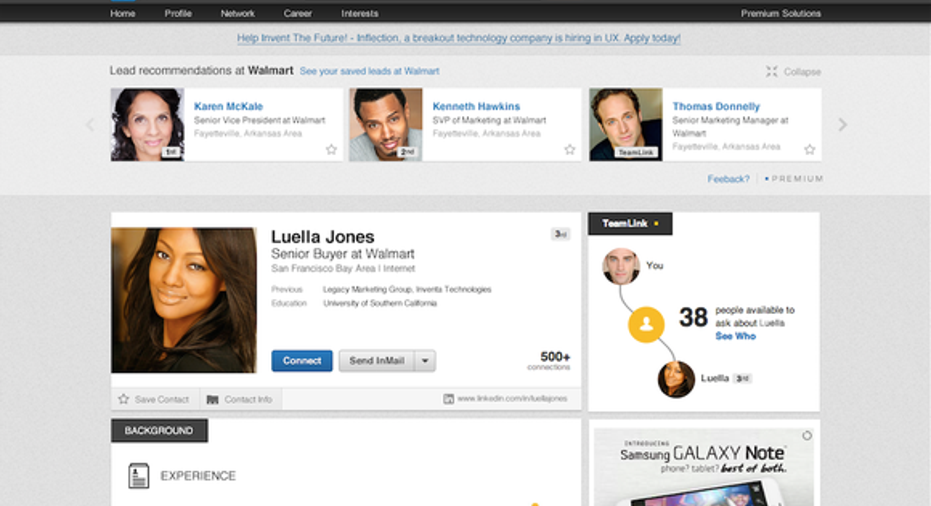The height and width of the screenshot is (506, 931).
Task: Open Premium Solutions in the nav bar
Action: 780,13
